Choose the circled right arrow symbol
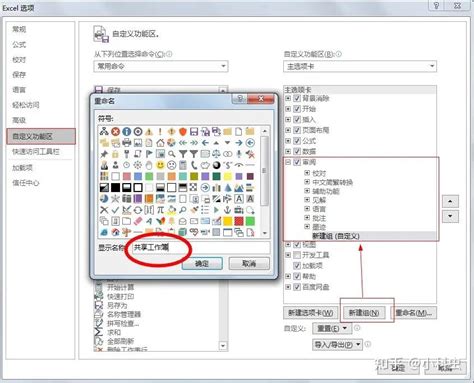 click(x=205, y=188)
